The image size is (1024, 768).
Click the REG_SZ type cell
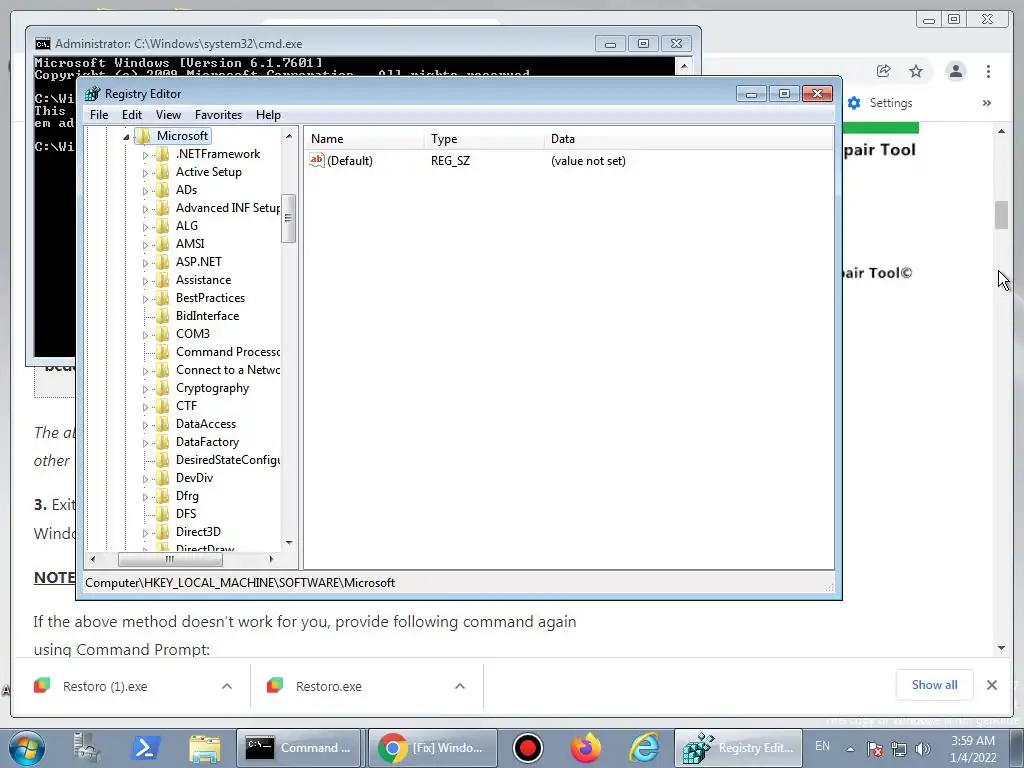[x=450, y=161]
